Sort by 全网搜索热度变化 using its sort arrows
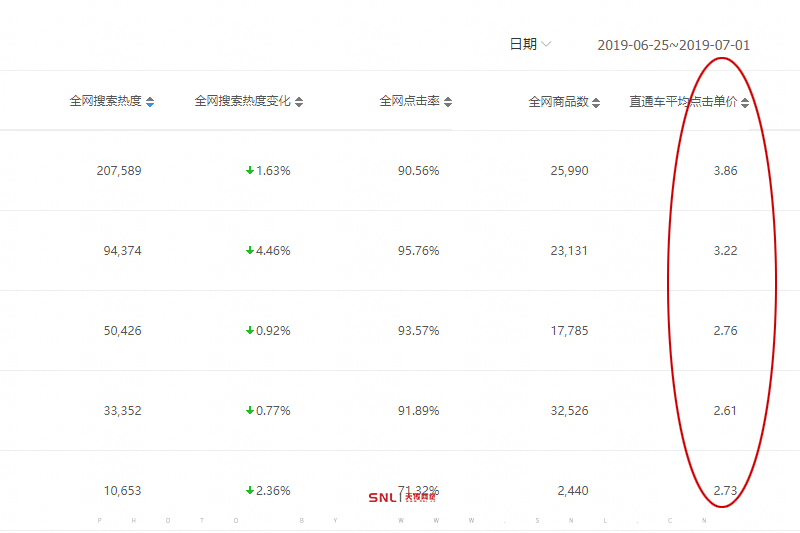This screenshot has height=533, width=800. click(x=299, y=102)
